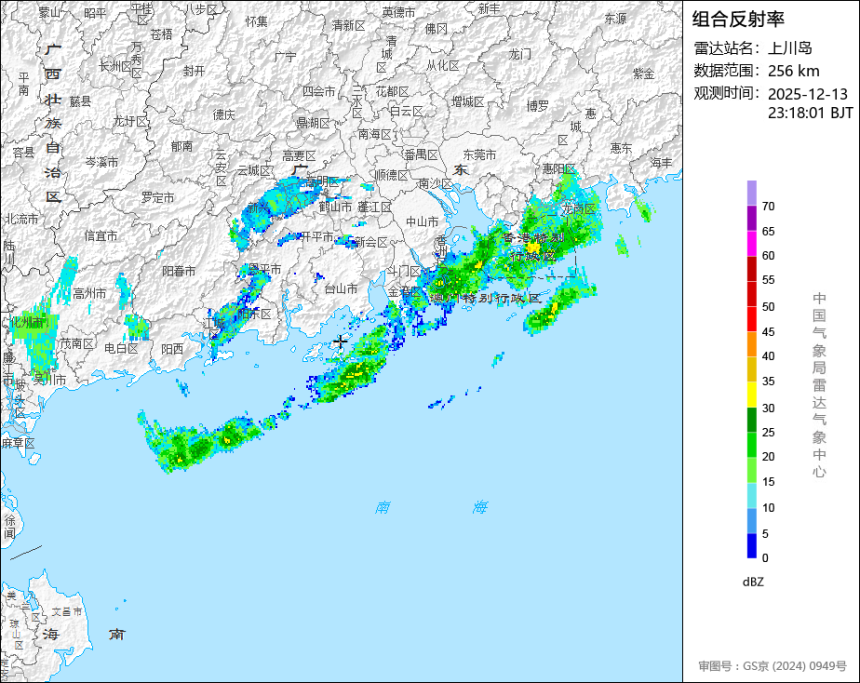This screenshot has height=683, width=860.
Task: Click the '龙门' map label
Action: tap(520, 54)
